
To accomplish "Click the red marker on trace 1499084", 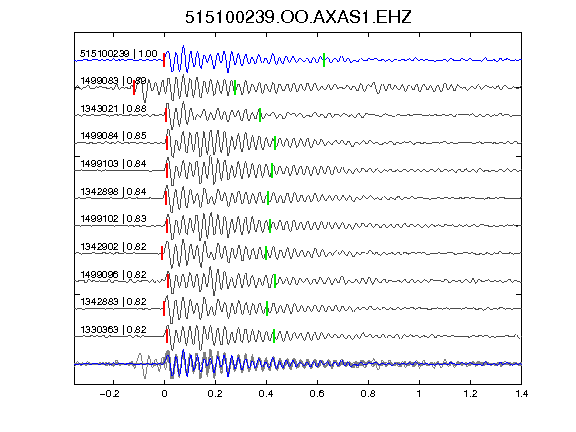I will click(x=167, y=143).
